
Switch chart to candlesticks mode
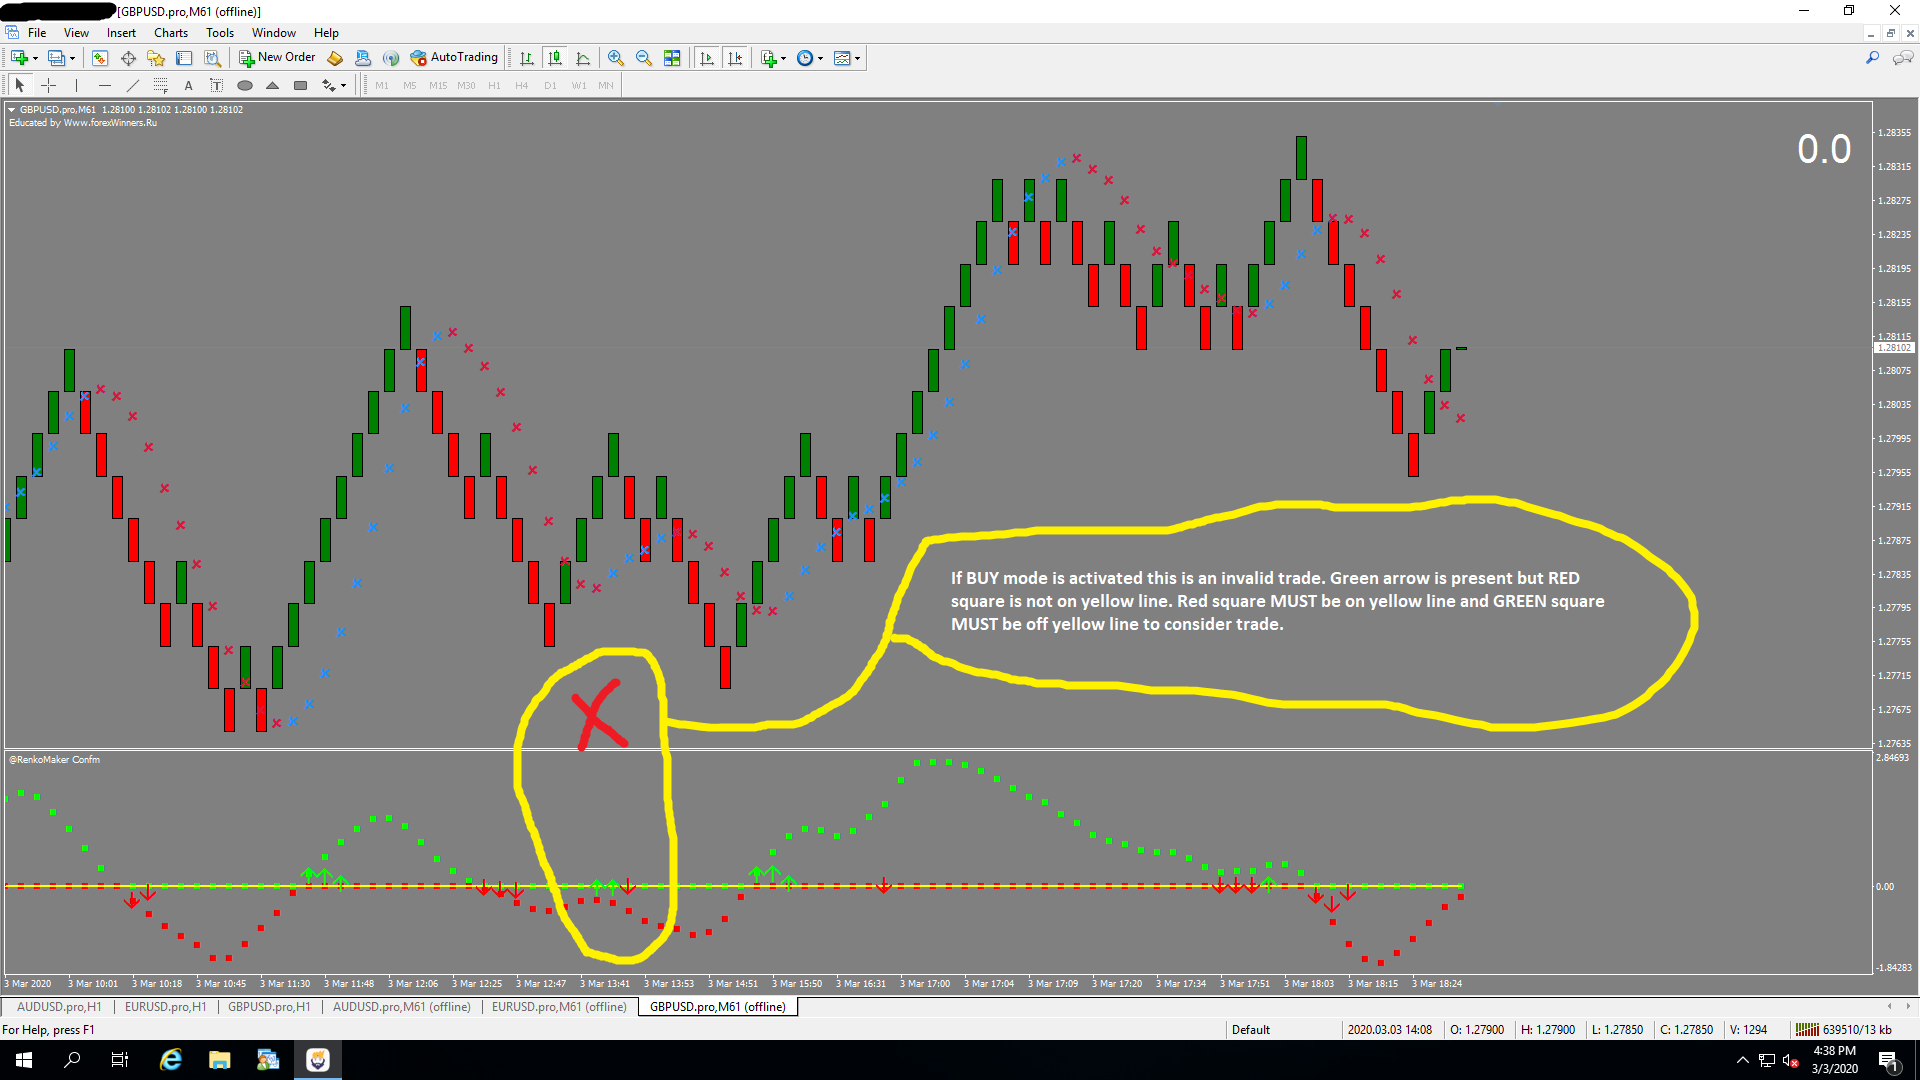click(x=555, y=58)
